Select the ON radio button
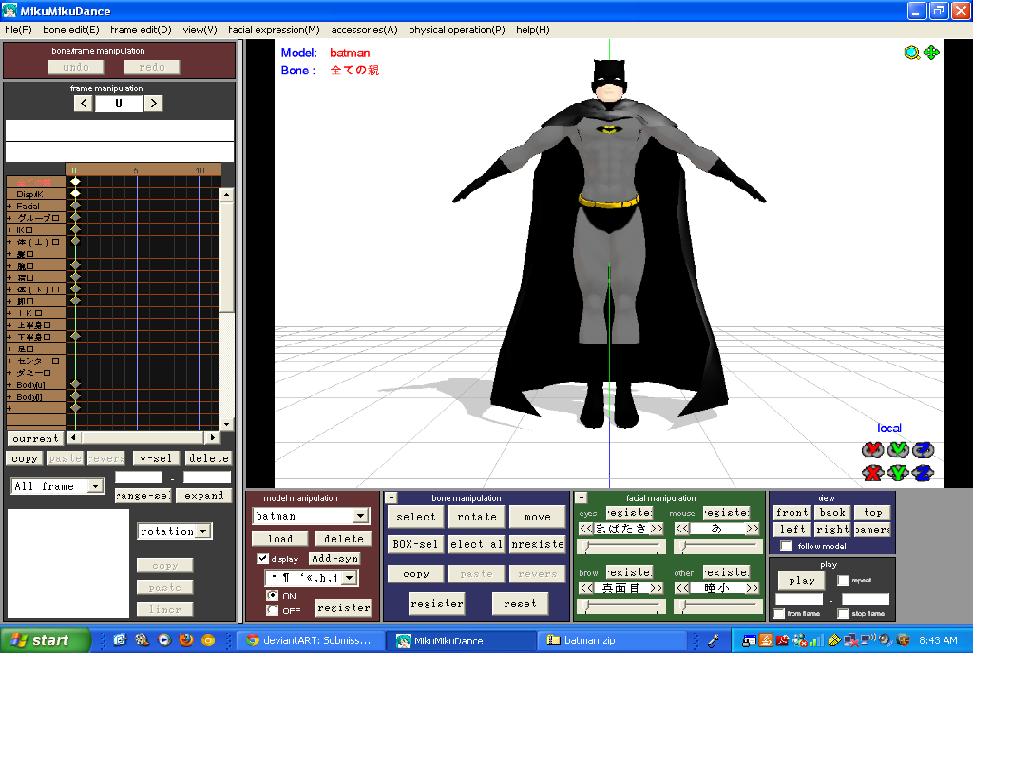 [x=270, y=595]
